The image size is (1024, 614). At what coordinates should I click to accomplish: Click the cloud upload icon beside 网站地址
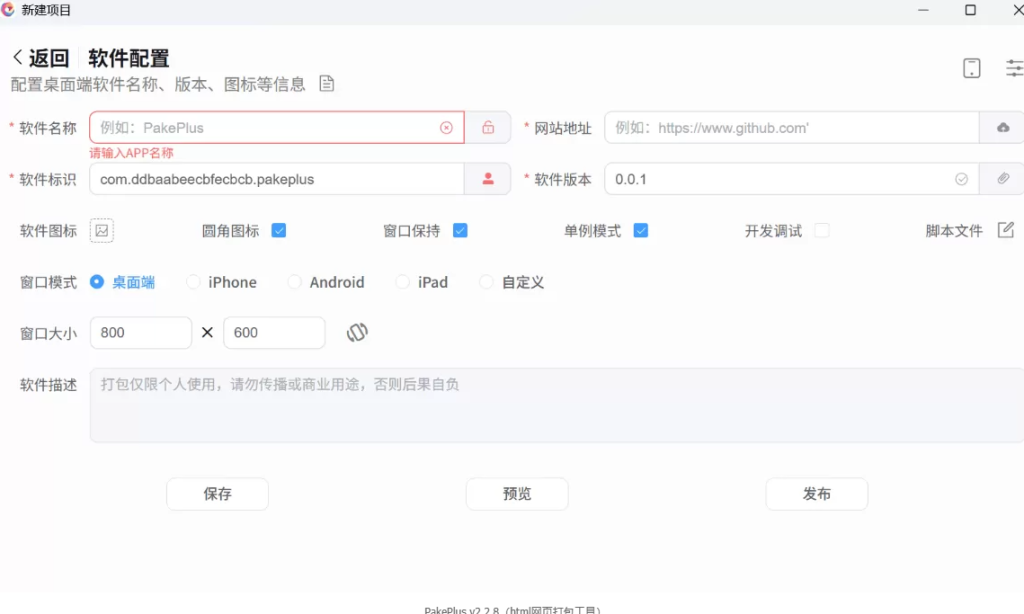point(1002,127)
